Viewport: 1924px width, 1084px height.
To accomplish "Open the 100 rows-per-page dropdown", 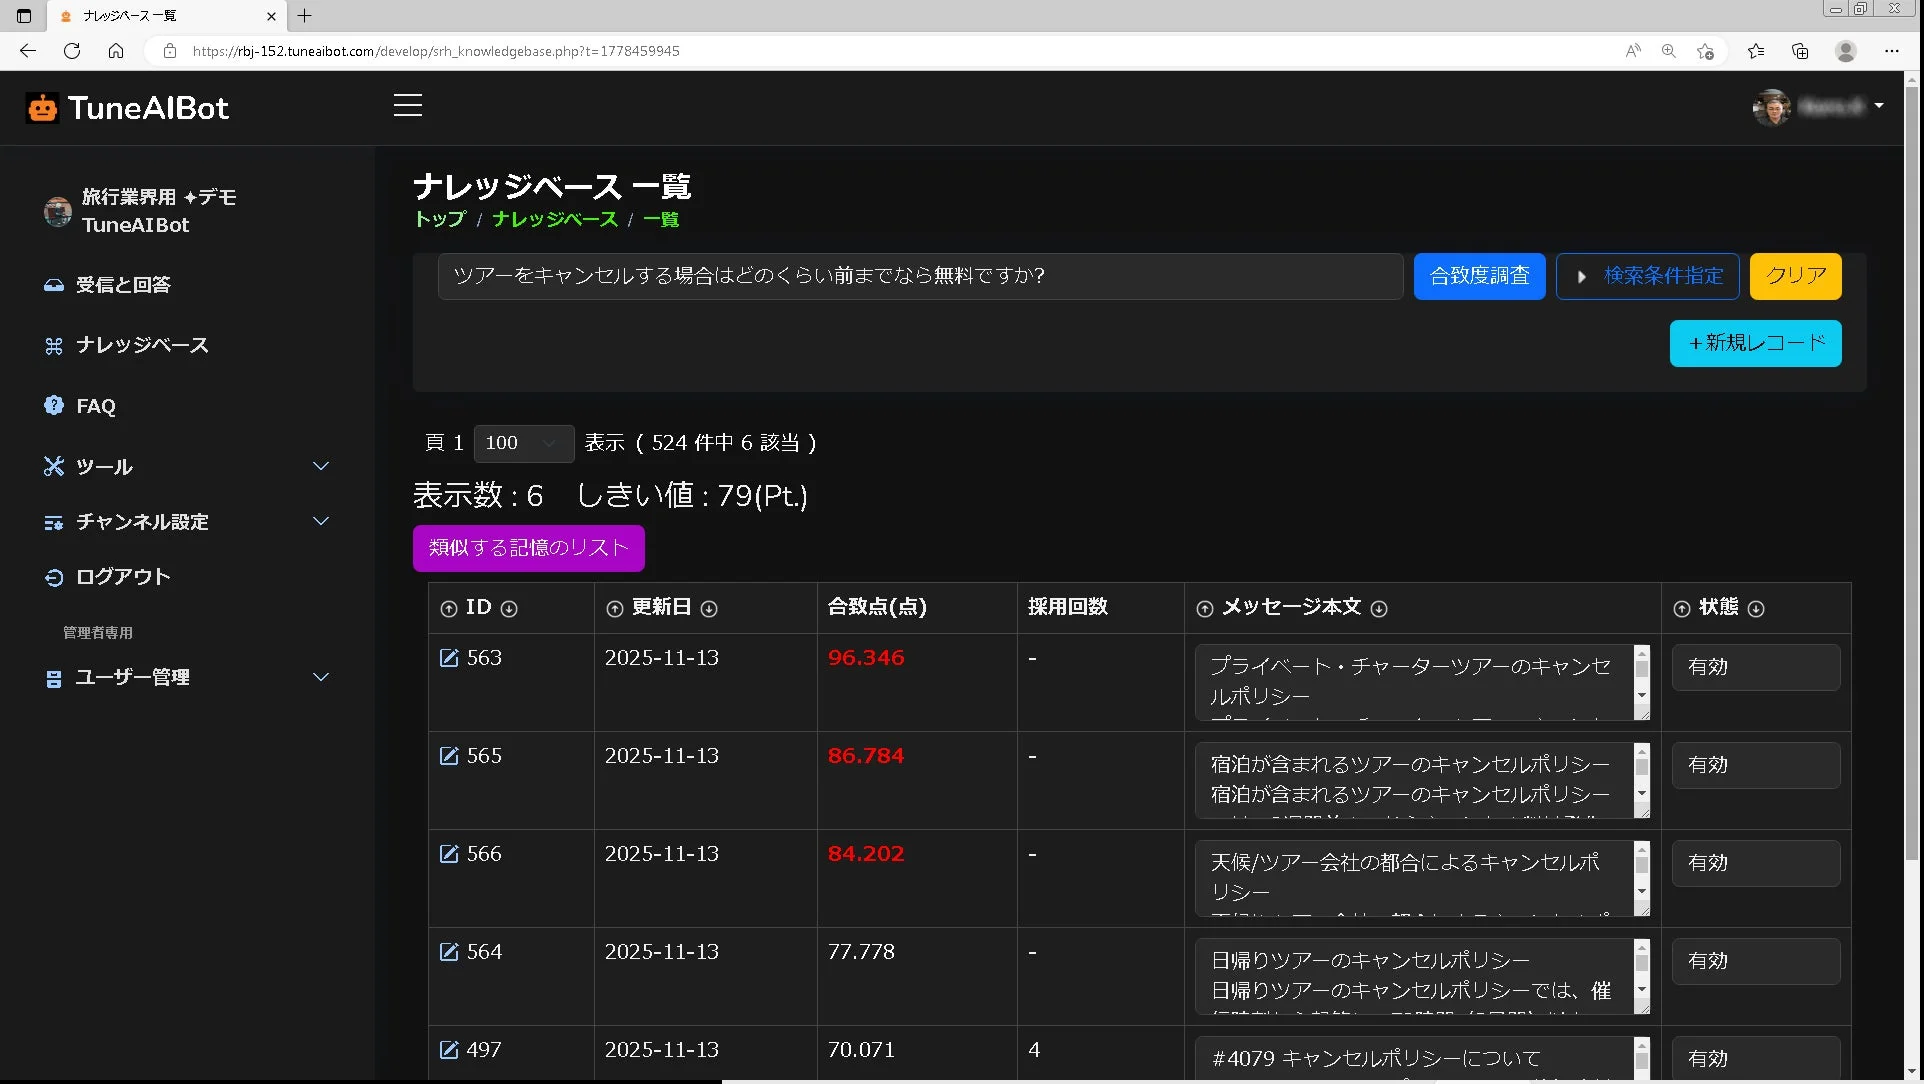I will tap(523, 443).
